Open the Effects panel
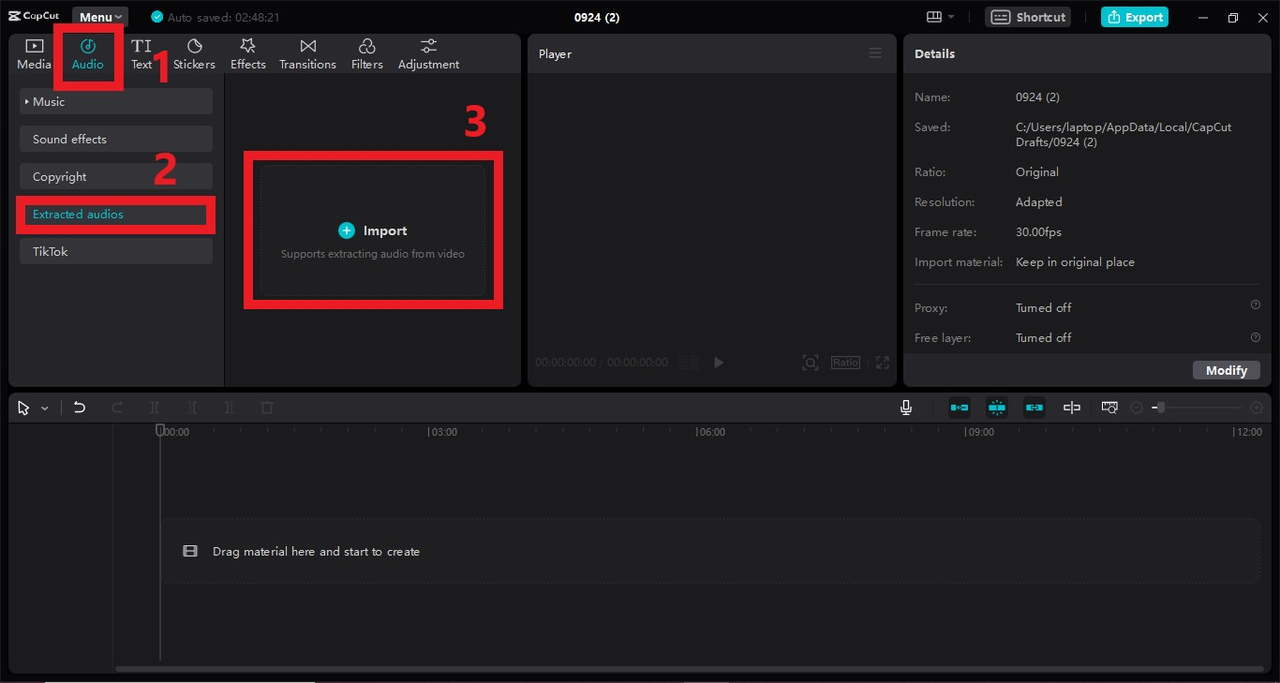The width and height of the screenshot is (1280, 683). (x=248, y=54)
